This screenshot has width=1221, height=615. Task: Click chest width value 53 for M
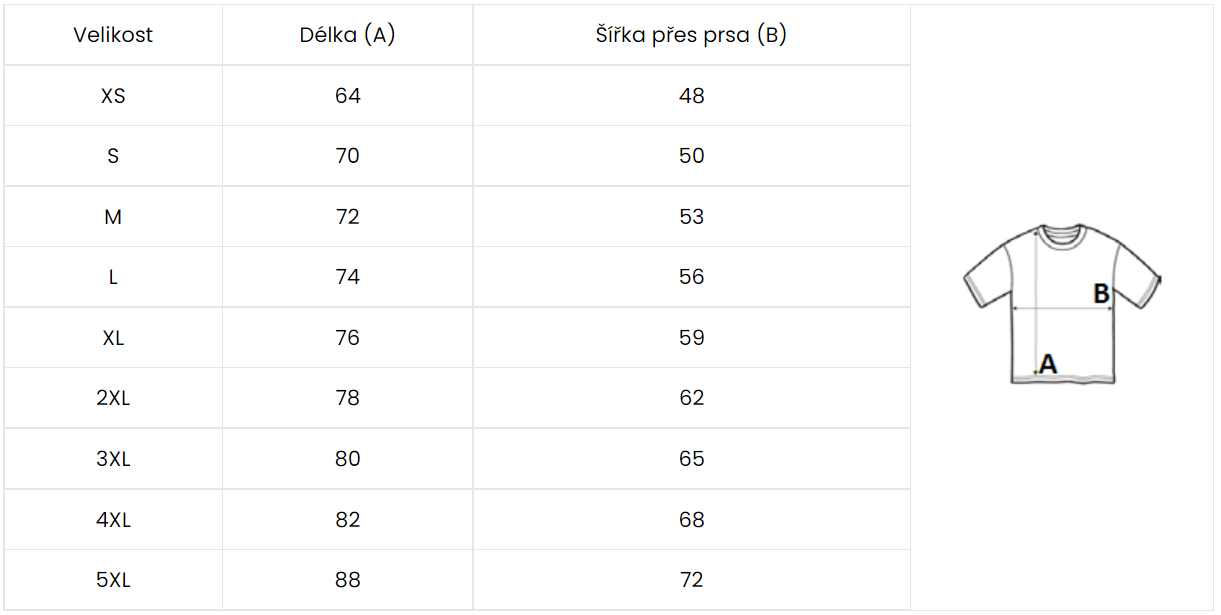691,217
